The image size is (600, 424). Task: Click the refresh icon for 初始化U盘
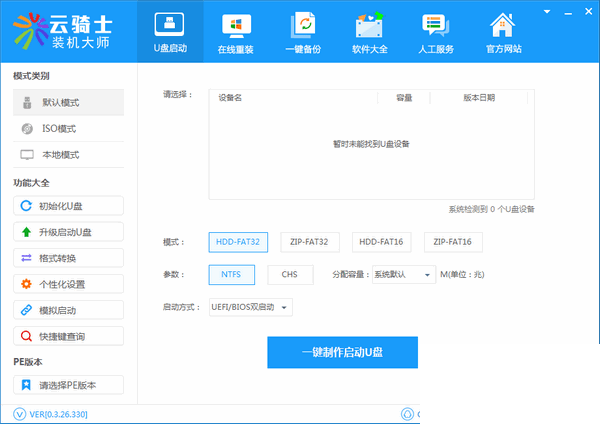point(26,206)
